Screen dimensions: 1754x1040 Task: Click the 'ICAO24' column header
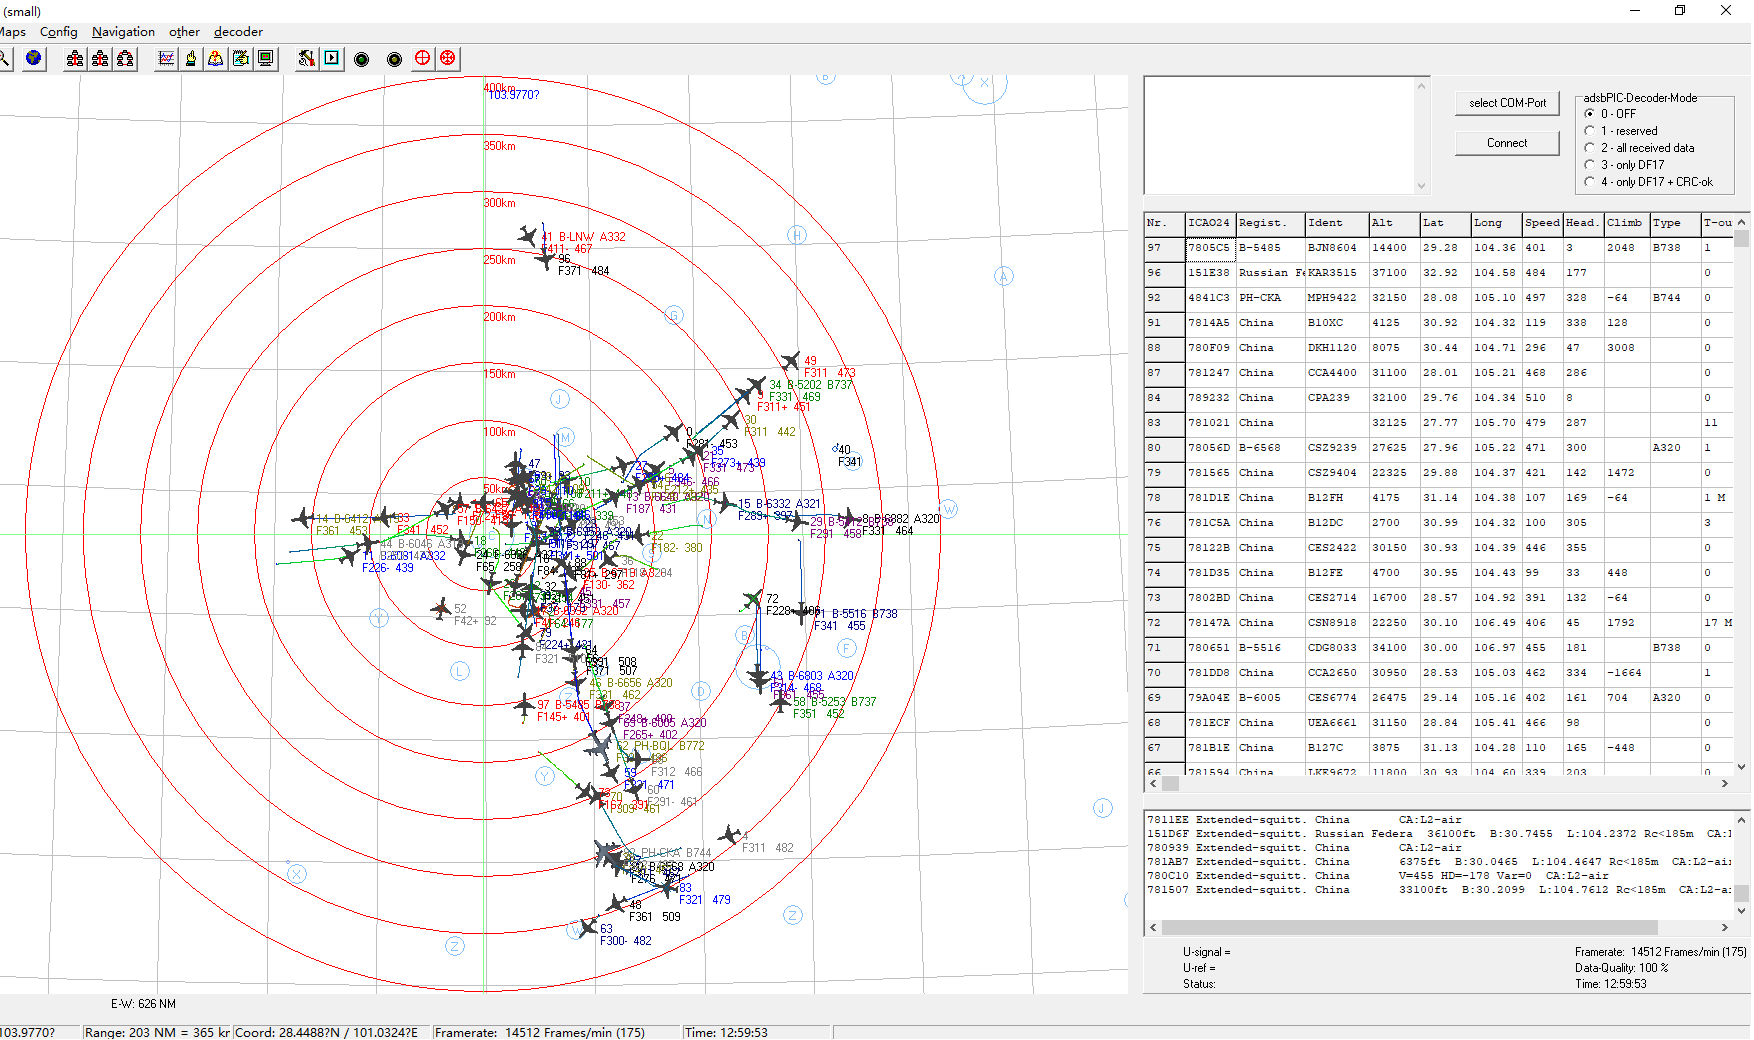click(1210, 223)
